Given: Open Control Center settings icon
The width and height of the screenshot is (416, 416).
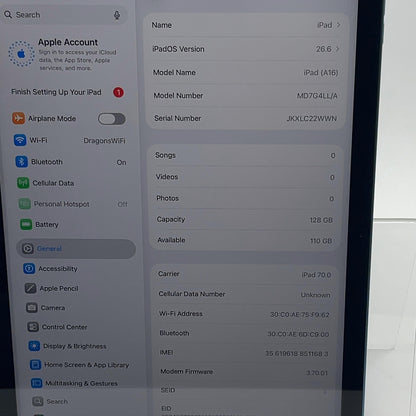Looking at the screenshot, I should pos(33,327).
